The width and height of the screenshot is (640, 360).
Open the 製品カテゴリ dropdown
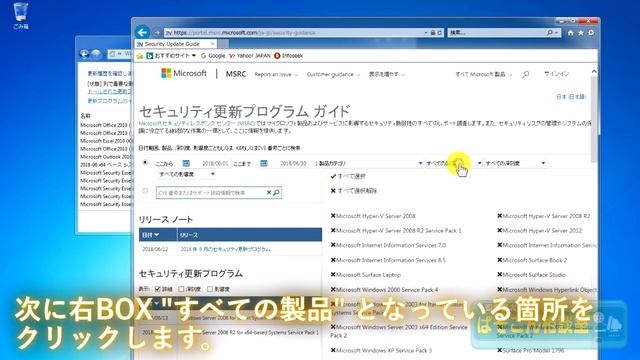[368, 163]
